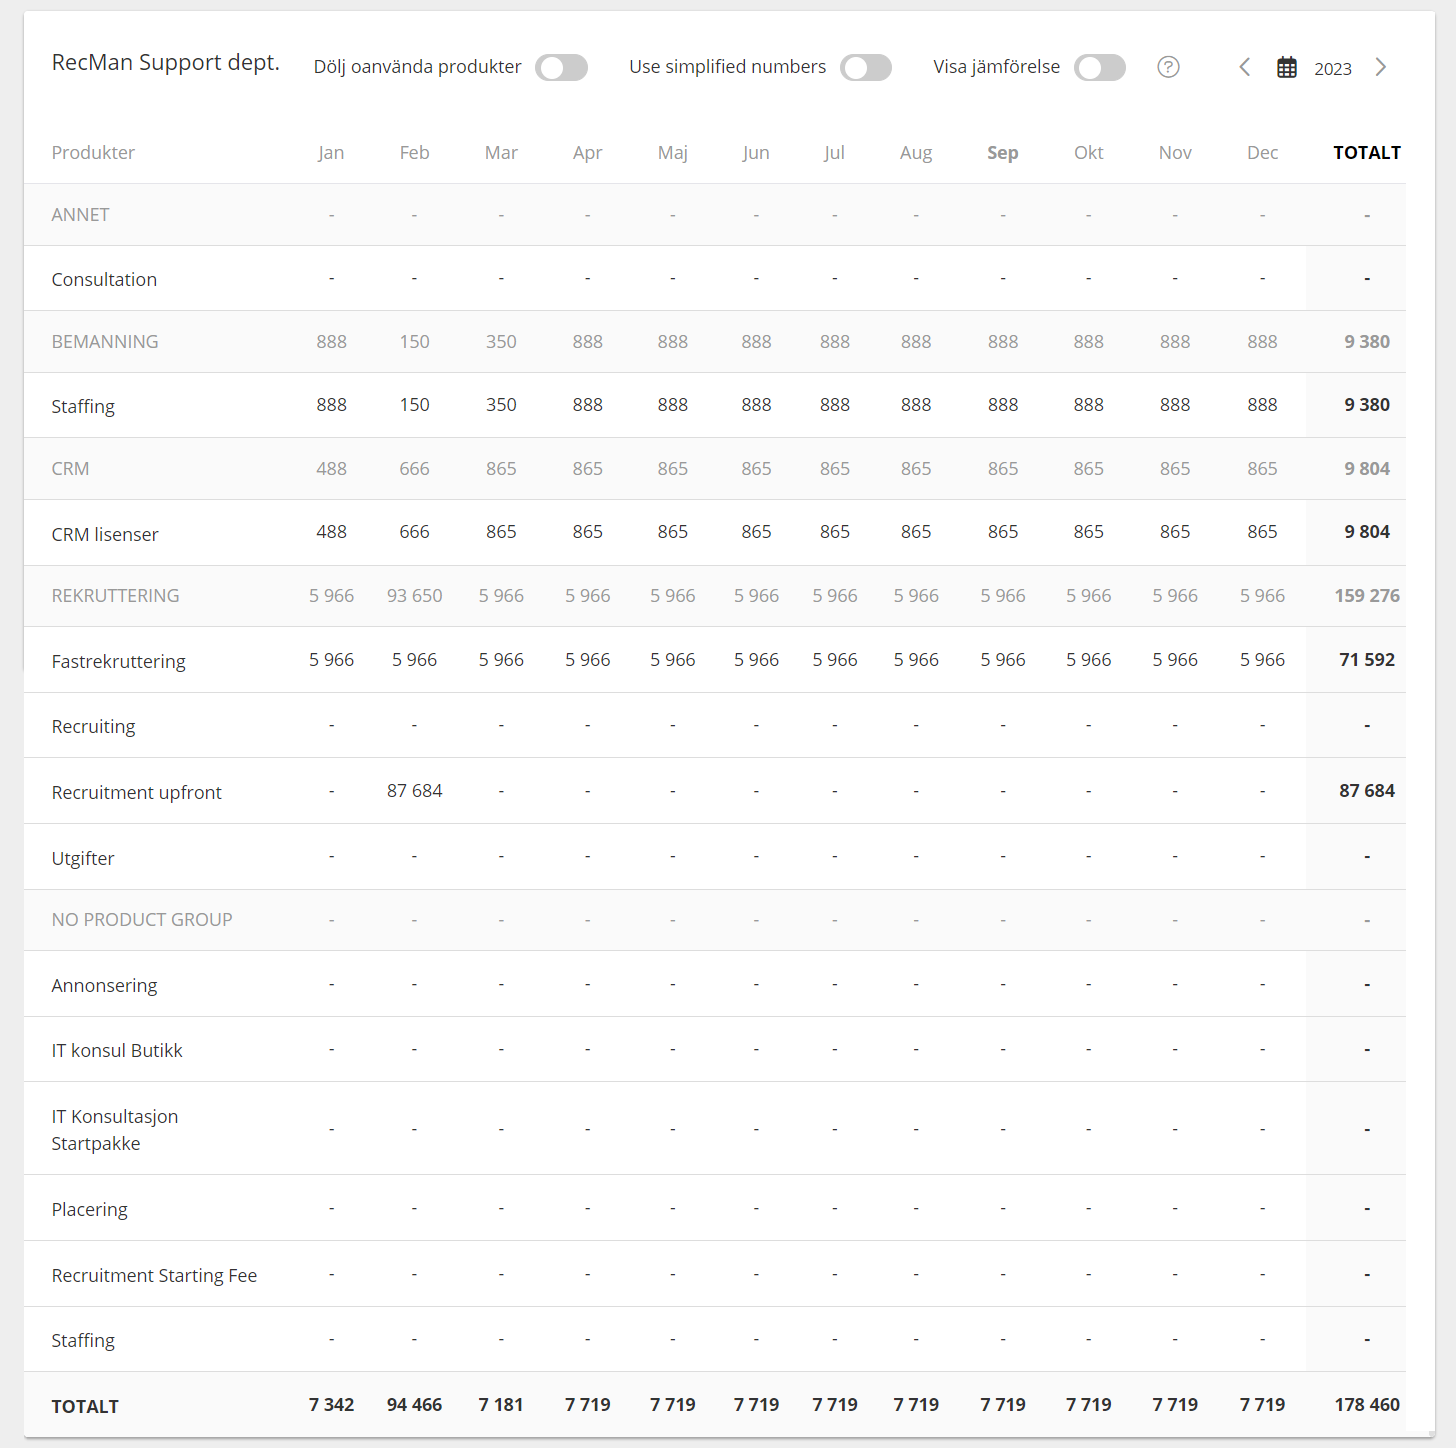The image size is (1456, 1448).
Task: Turn on Visa jämförelse toggle
Action: coord(1100,67)
